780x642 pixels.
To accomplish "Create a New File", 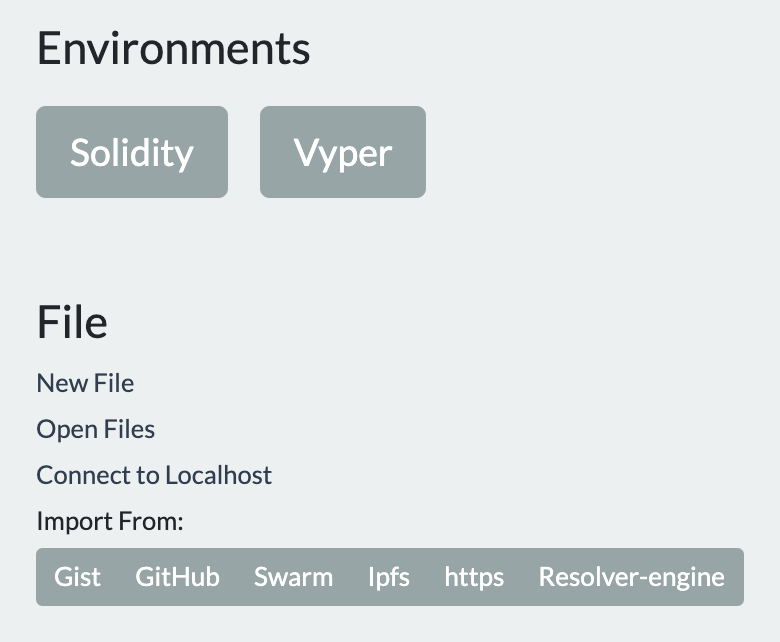I will 85,383.
